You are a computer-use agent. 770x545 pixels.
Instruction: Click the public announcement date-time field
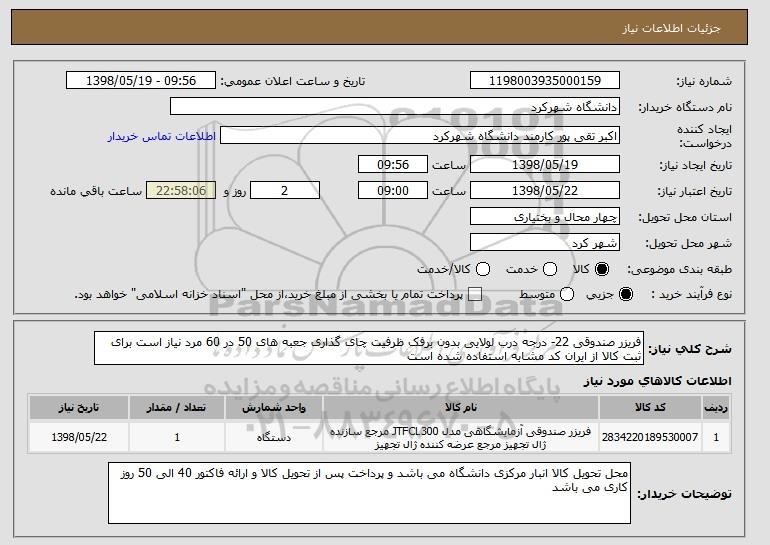click(x=141, y=81)
